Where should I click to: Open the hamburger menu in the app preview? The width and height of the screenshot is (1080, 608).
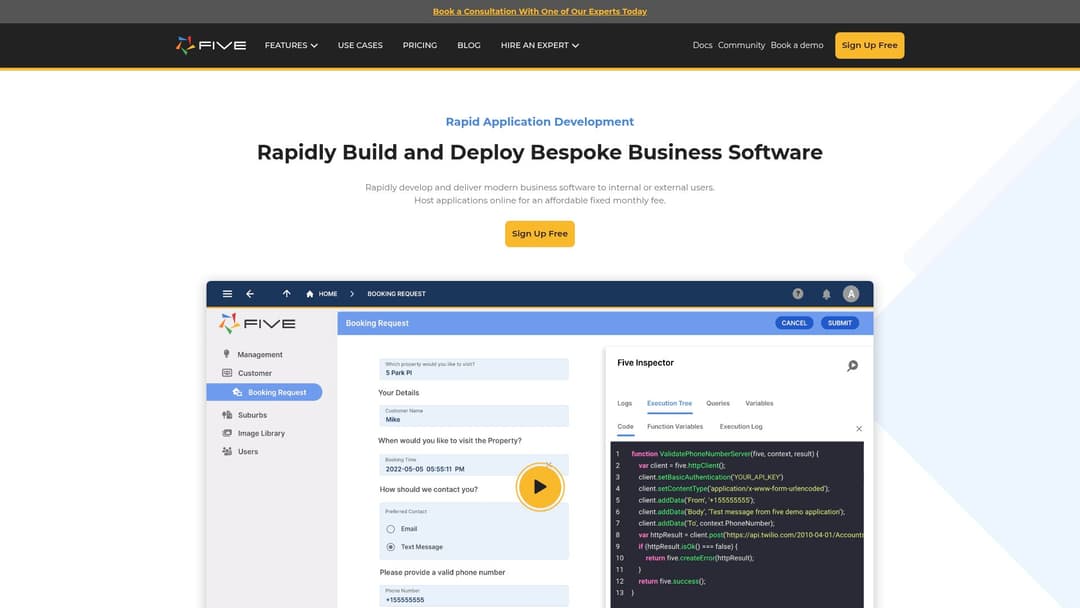(227, 293)
